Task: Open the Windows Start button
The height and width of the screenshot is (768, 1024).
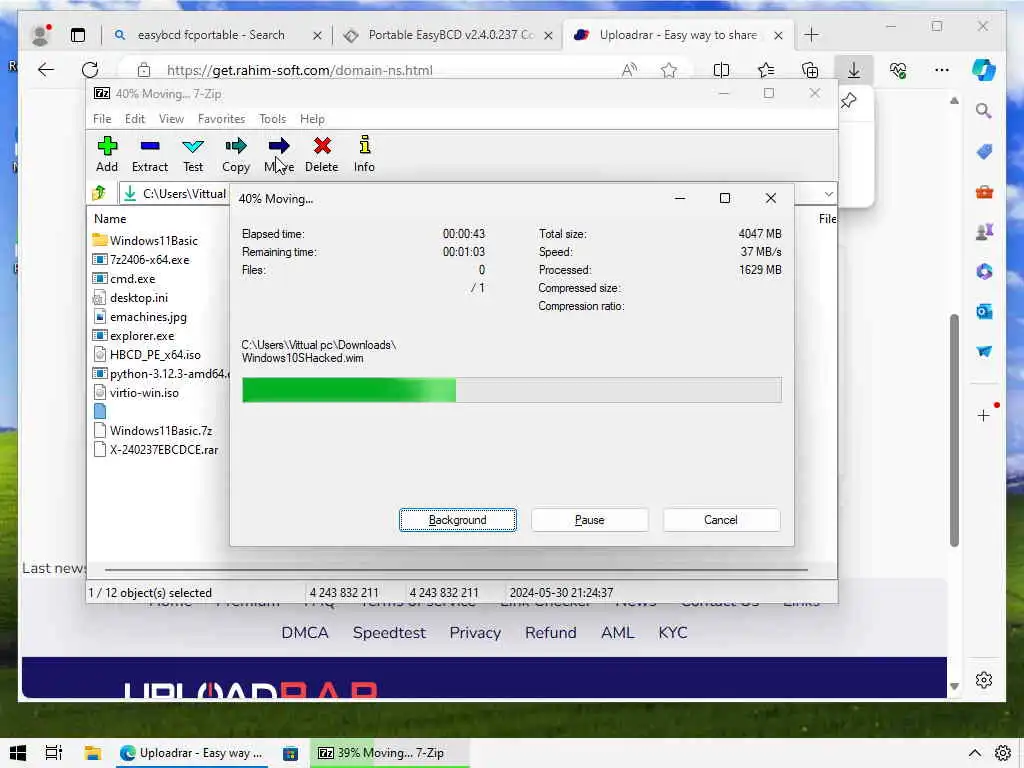Action: [18, 753]
